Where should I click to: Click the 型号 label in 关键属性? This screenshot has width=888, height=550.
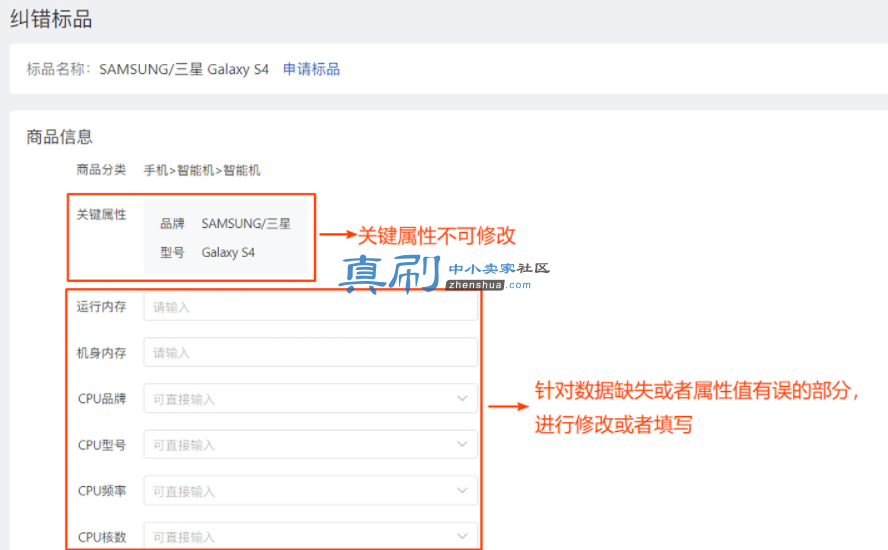pyautogui.click(x=172, y=253)
